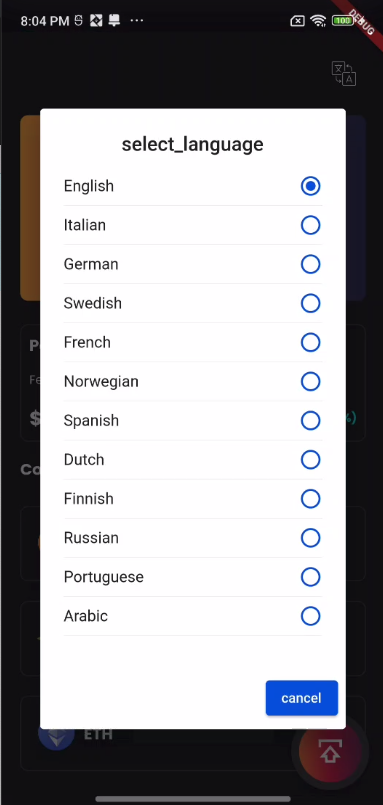Viewport: 383px width, 805px height.
Task: Pick the Swedish radio option
Action: tap(310, 303)
